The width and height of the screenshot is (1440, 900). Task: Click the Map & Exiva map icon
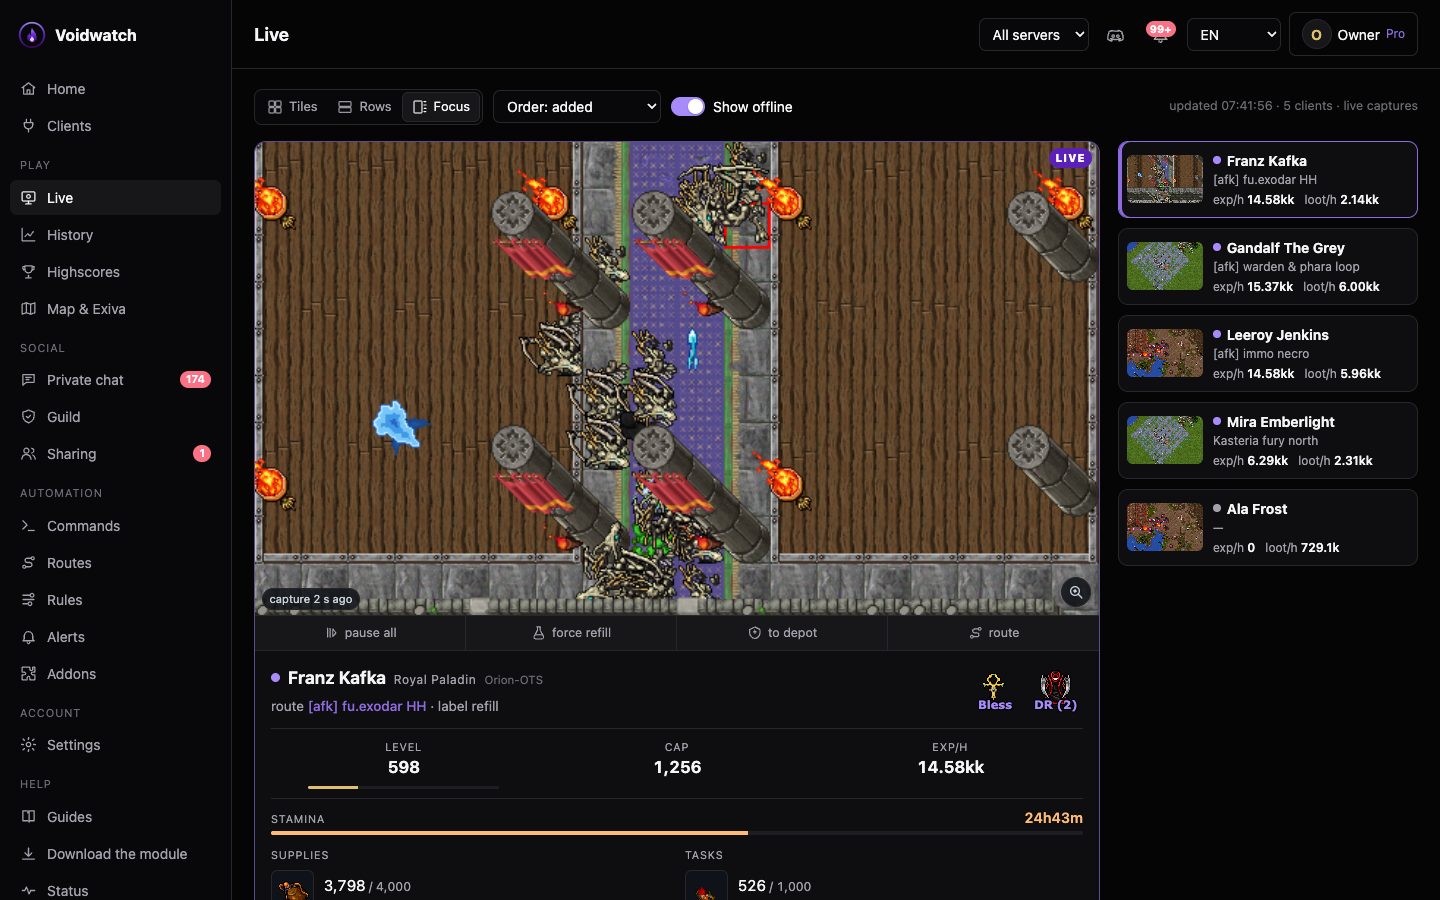click(29, 309)
